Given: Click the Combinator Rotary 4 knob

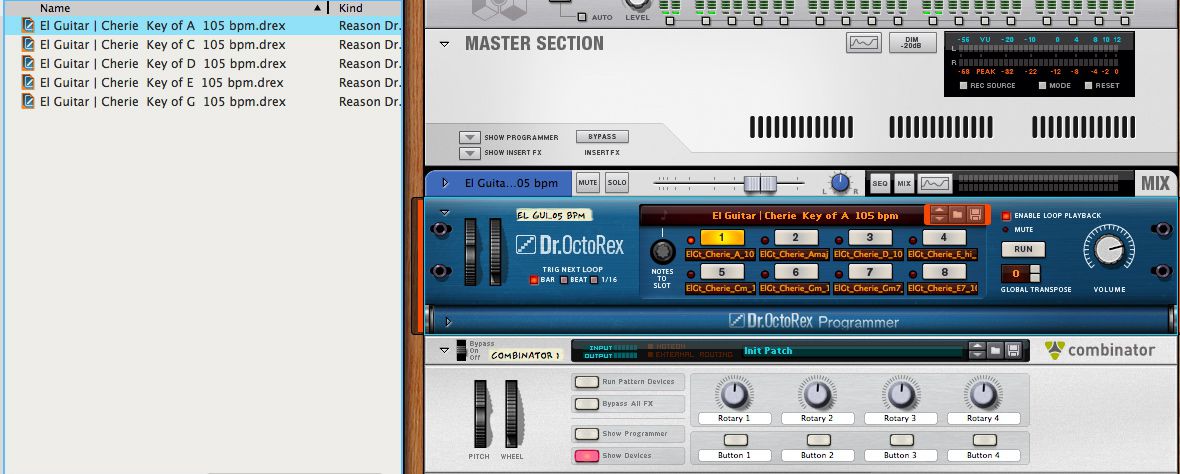Looking at the screenshot, I should [x=984, y=393].
